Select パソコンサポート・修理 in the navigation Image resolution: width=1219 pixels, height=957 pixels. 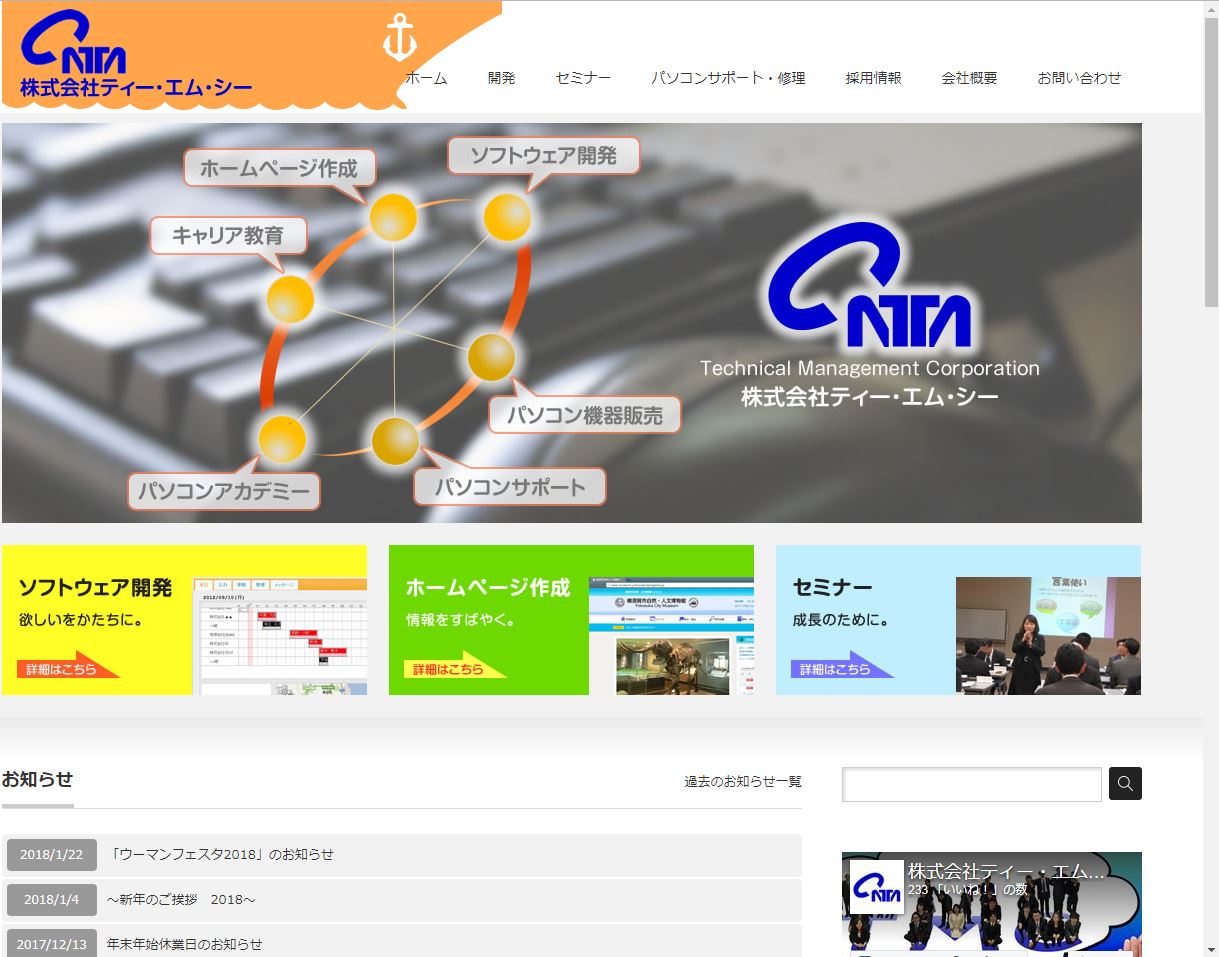click(727, 78)
